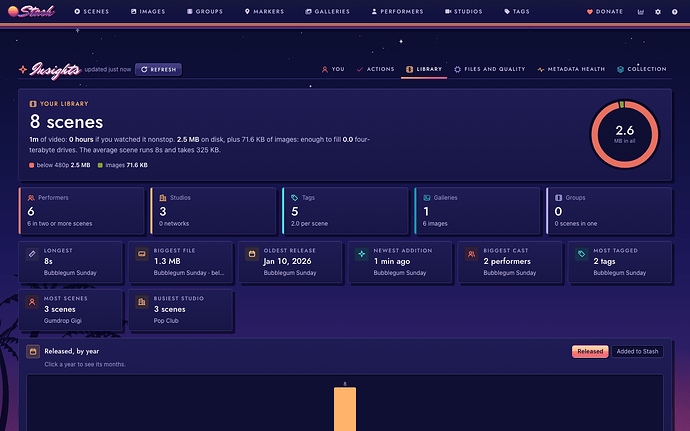Image resolution: width=690 pixels, height=431 pixels.
Task: Click the images legend swatch
Action: tap(100, 166)
